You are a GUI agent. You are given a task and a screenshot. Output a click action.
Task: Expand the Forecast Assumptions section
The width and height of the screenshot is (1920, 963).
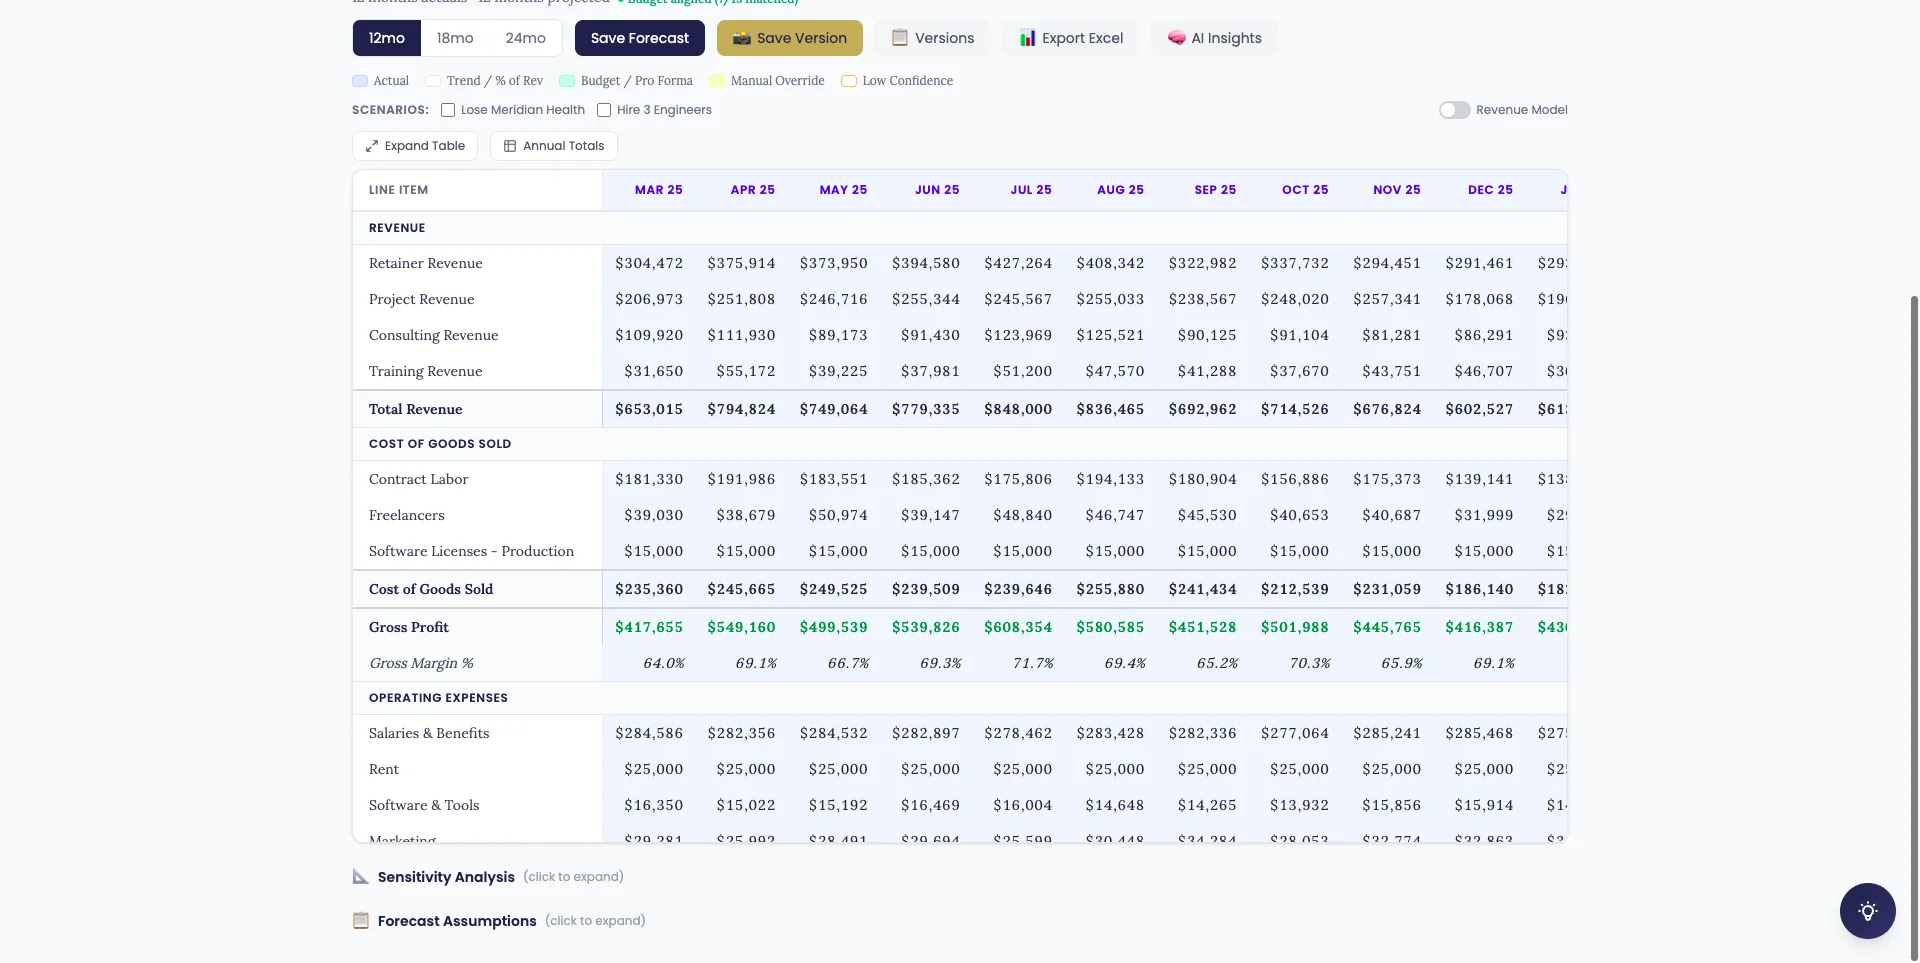(457, 921)
